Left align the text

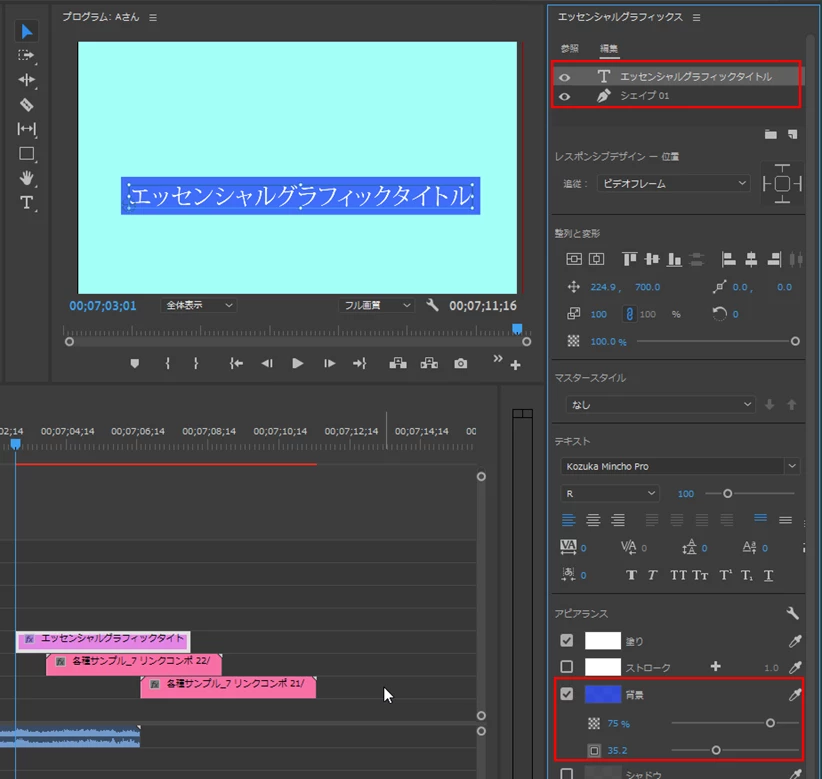[568, 520]
